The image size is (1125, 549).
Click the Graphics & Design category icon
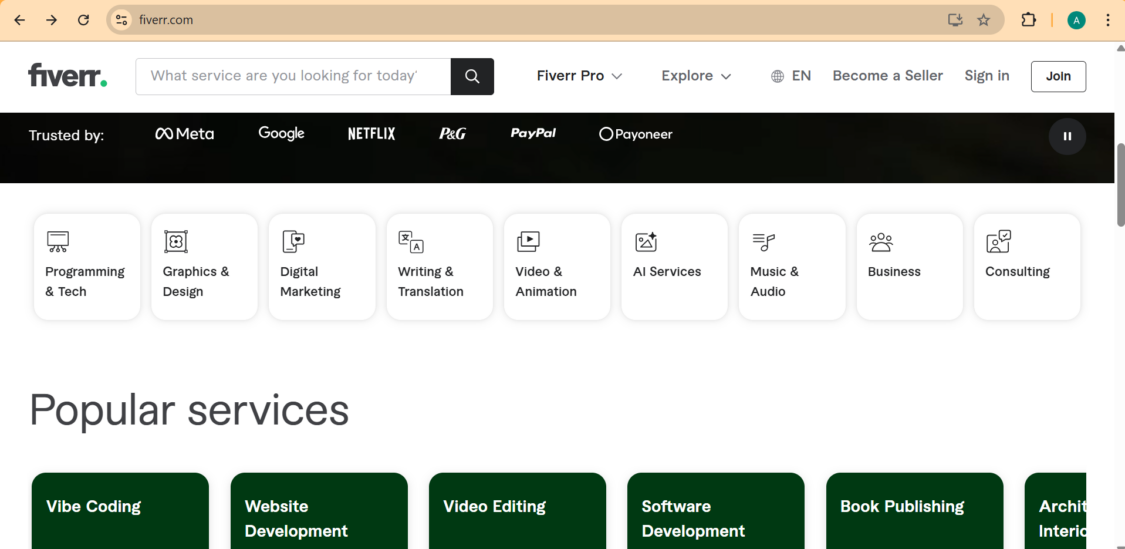(x=176, y=242)
